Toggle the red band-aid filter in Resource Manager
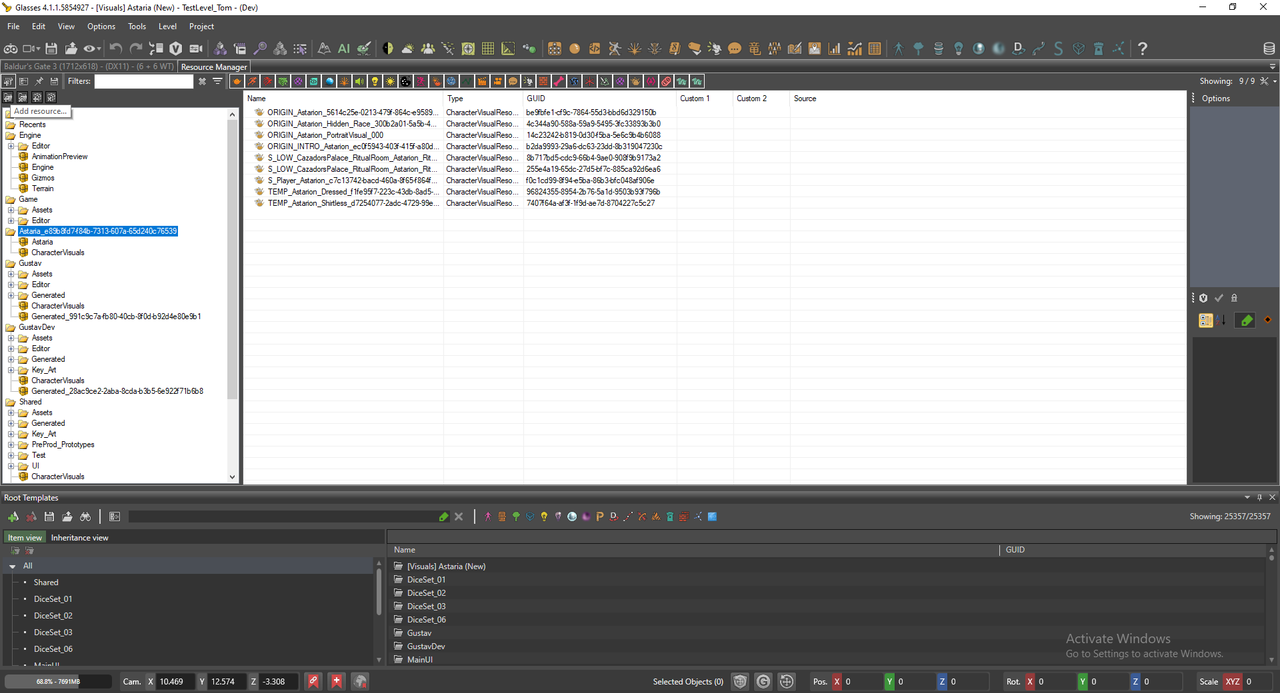 (x=666, y=81)
